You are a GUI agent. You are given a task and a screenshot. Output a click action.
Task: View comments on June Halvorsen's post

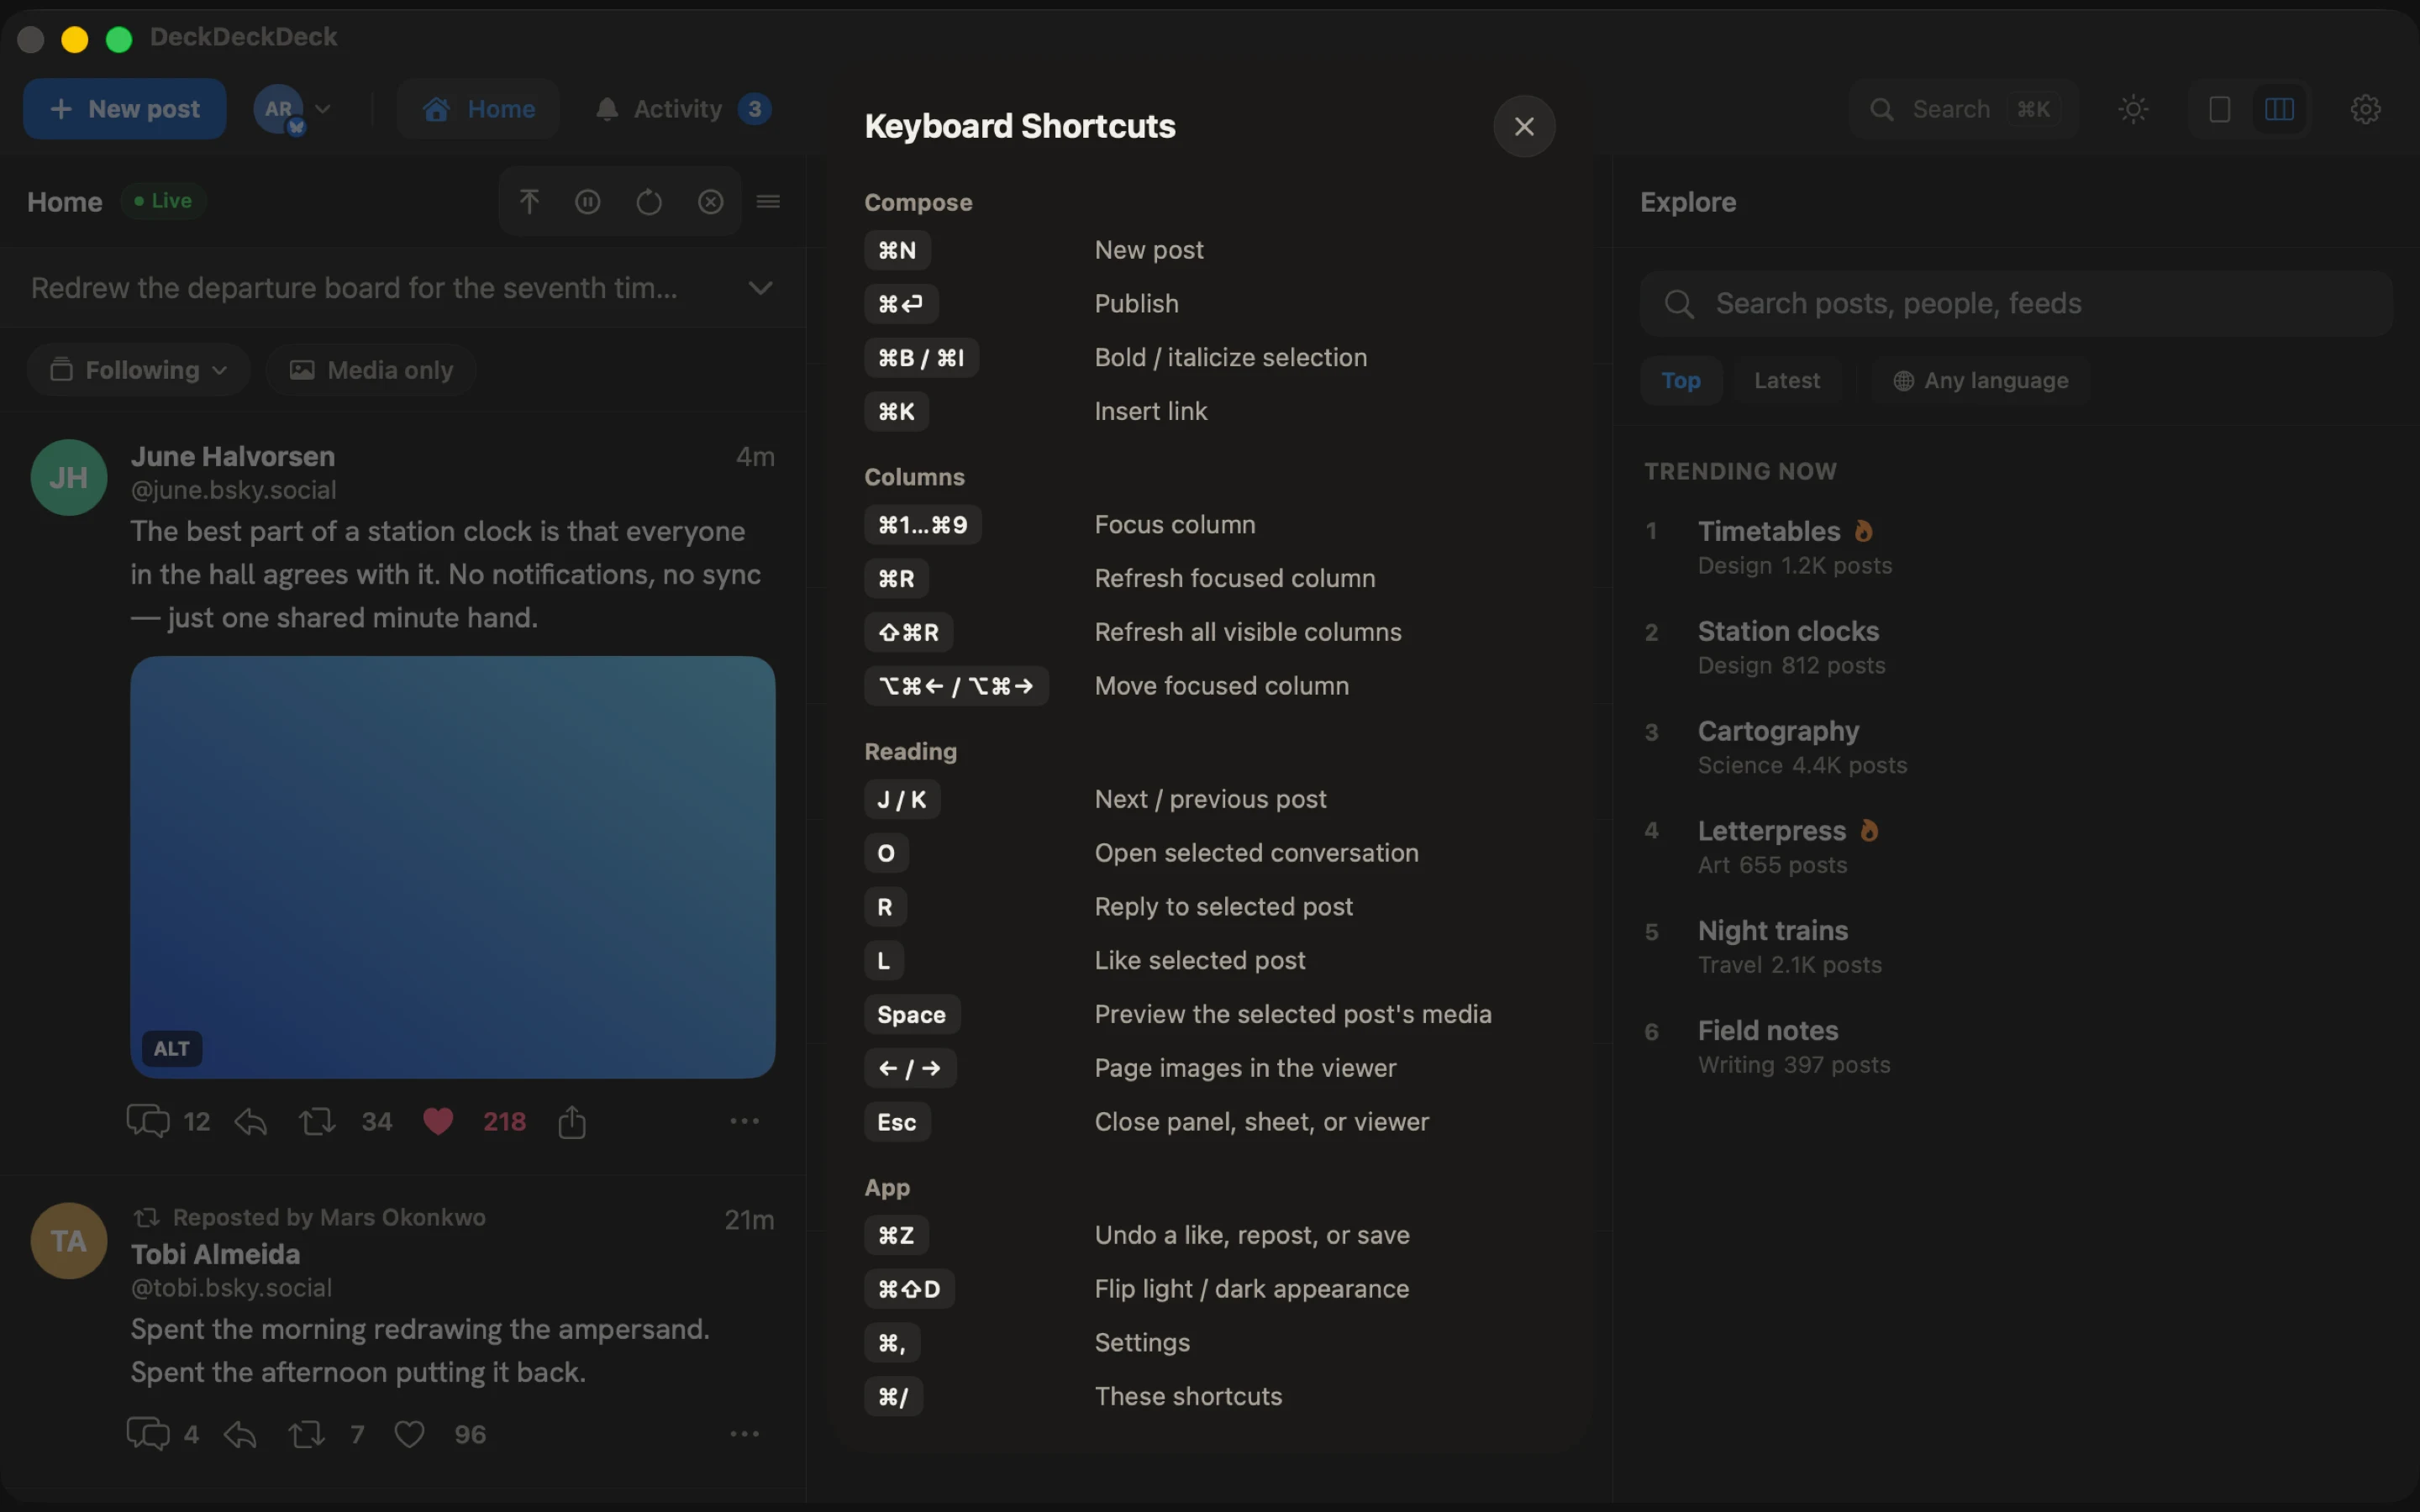pos(168,1122)
